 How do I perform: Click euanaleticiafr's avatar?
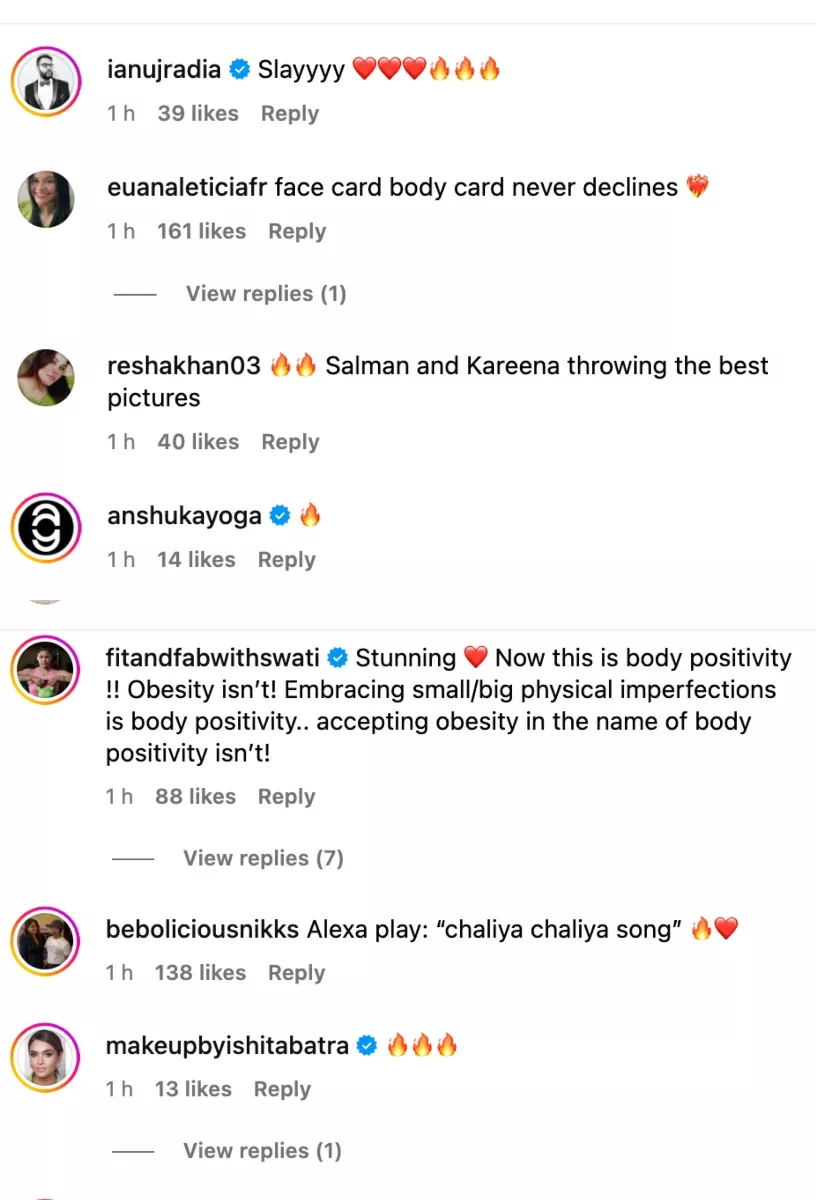pos(46,199)
